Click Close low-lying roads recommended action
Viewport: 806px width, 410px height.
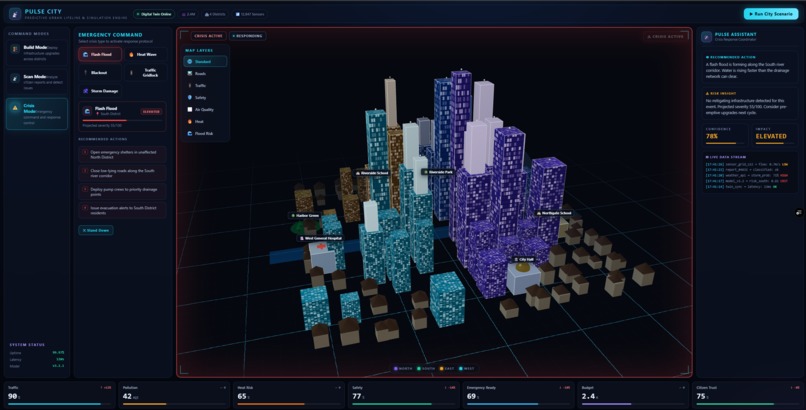tap(122, 173)
